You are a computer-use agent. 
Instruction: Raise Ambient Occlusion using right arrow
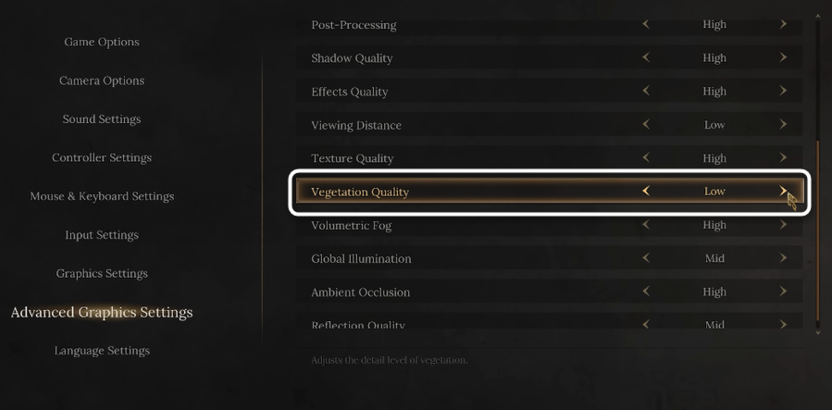[x=783, y=292]
